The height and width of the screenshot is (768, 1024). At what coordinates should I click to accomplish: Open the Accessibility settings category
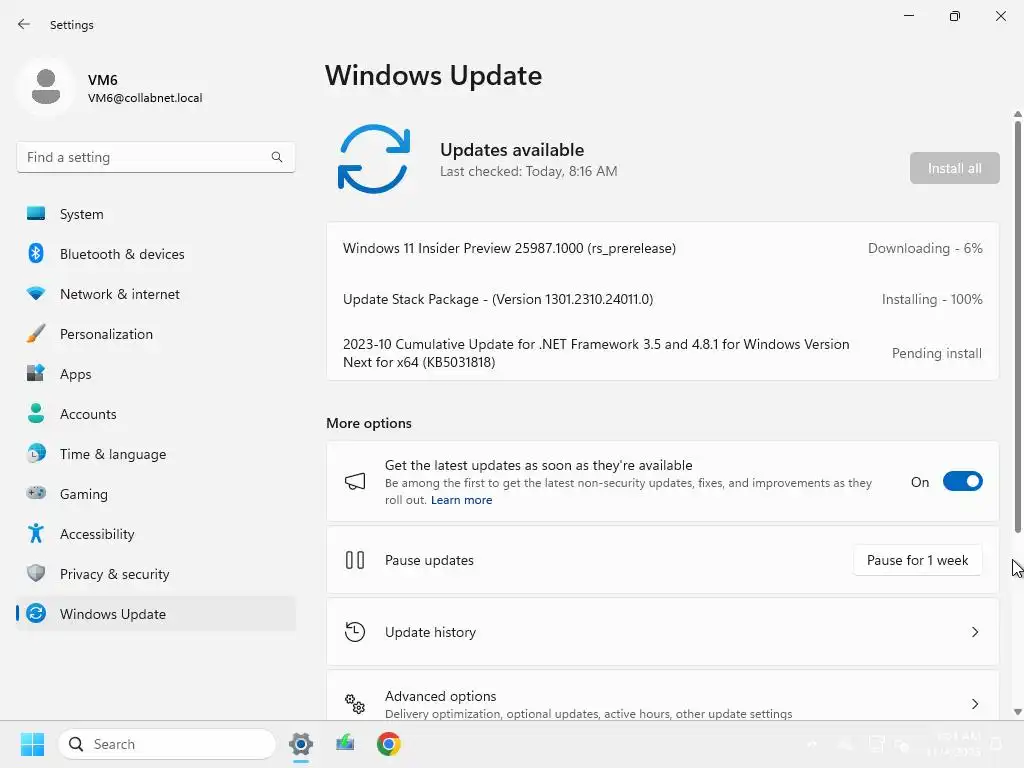point(155,534)
